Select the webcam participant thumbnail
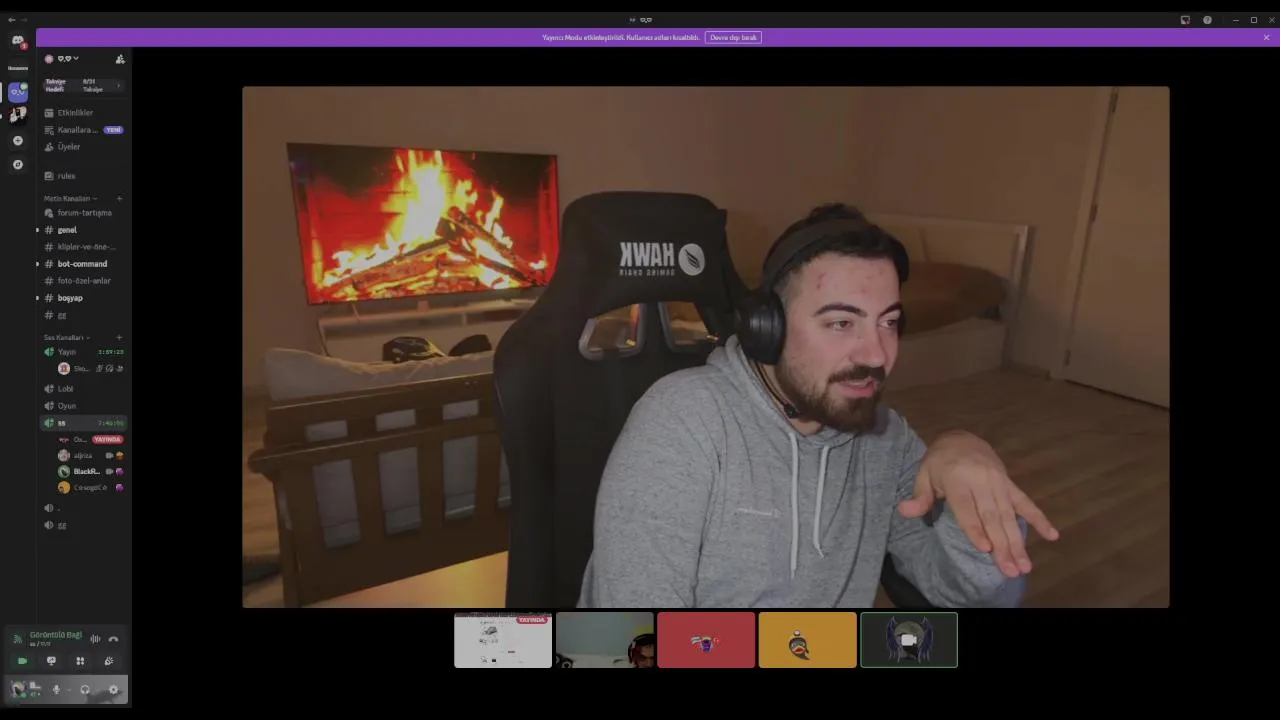1280x720 pixels. point(605,640)
